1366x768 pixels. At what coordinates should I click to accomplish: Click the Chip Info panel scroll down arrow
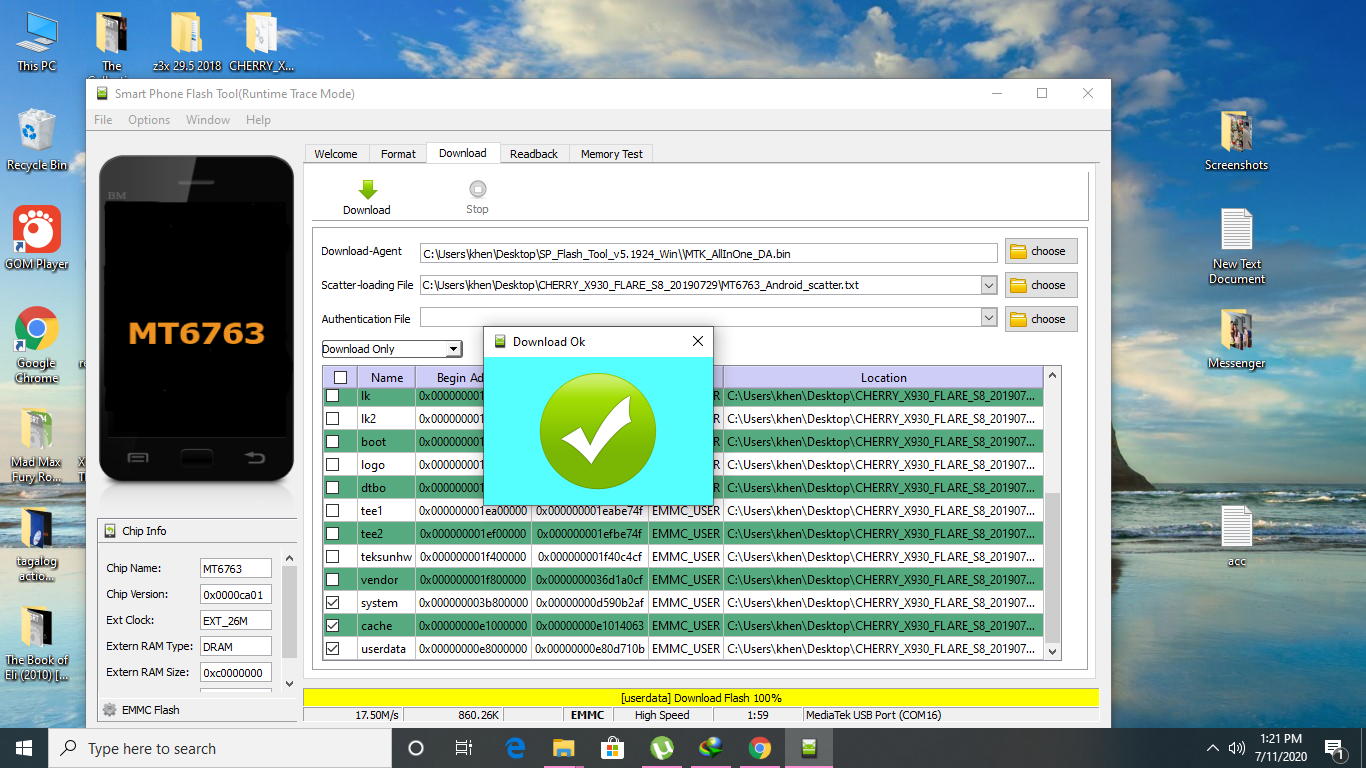point(290,684)
